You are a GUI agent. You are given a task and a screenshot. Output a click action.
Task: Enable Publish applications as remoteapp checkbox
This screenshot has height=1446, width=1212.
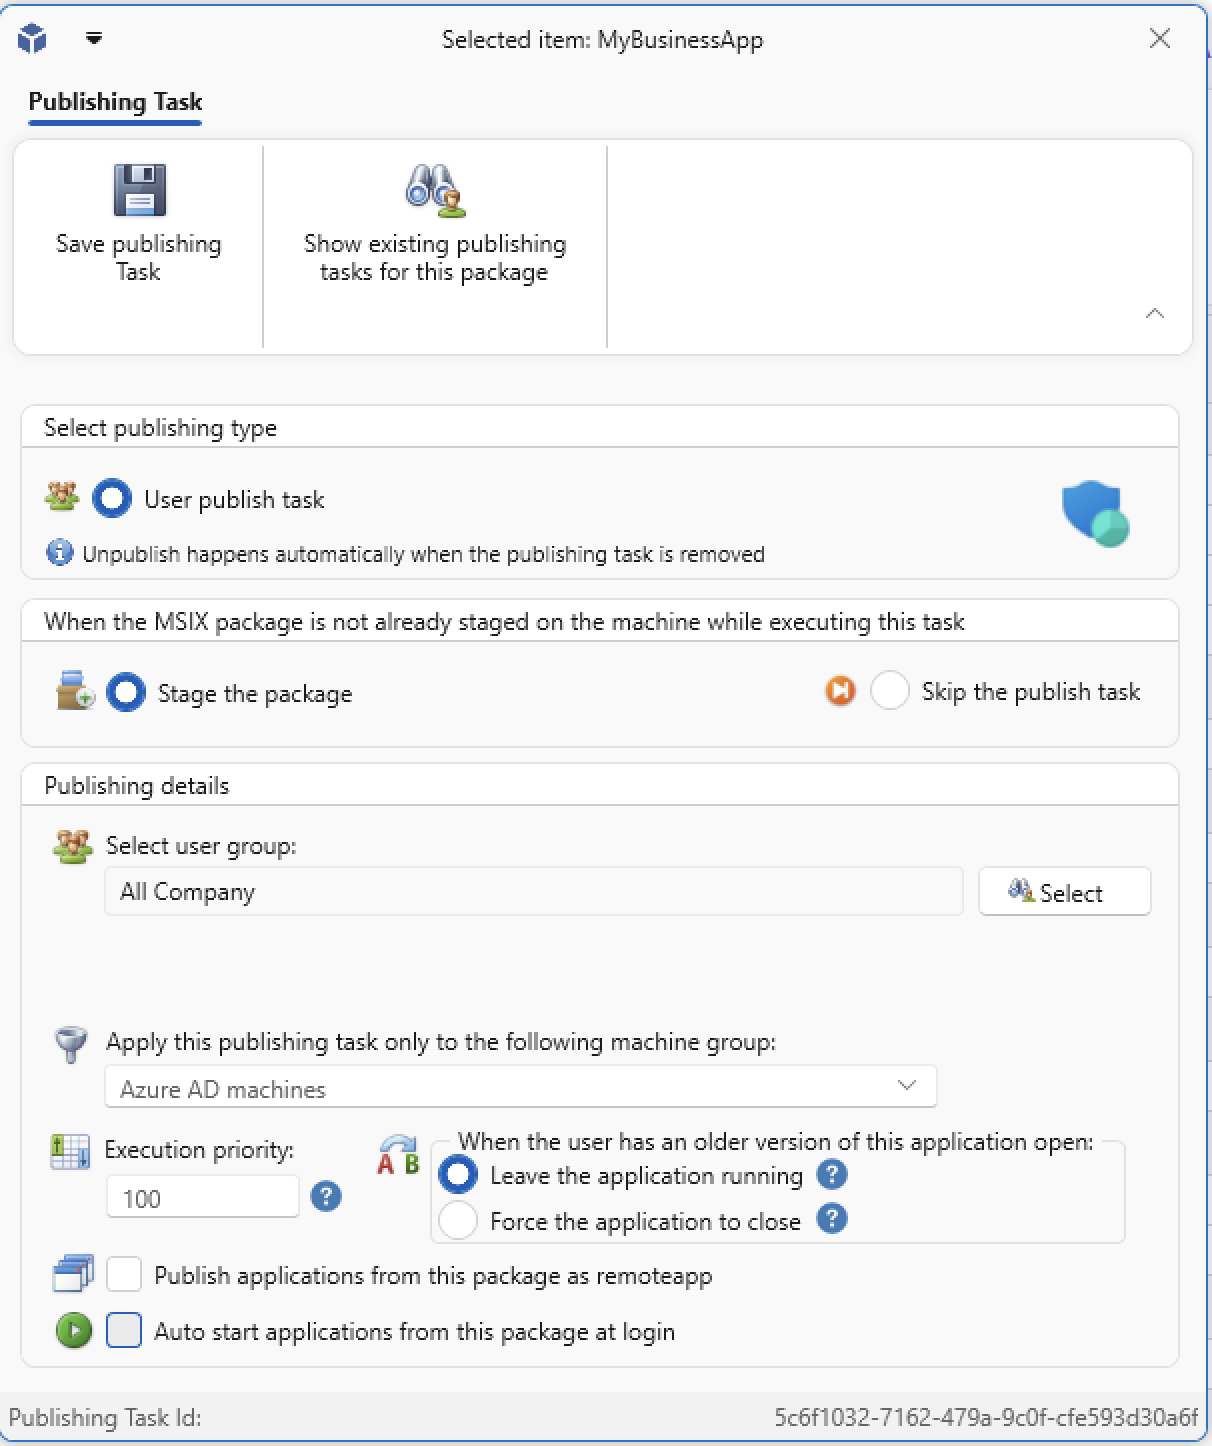tap(124, 1275)
